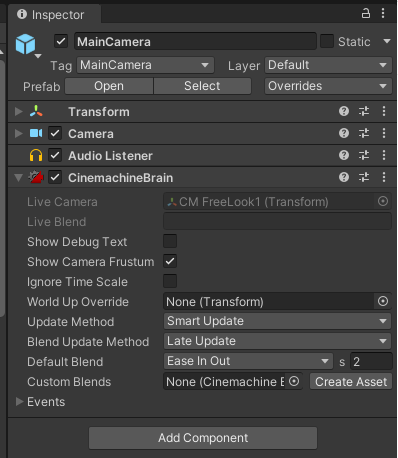Image resolution: width=398 pixels, height=458 pixels.
Task: Toggle MainCamera active checkbox
Action: (x=61, y=42)
